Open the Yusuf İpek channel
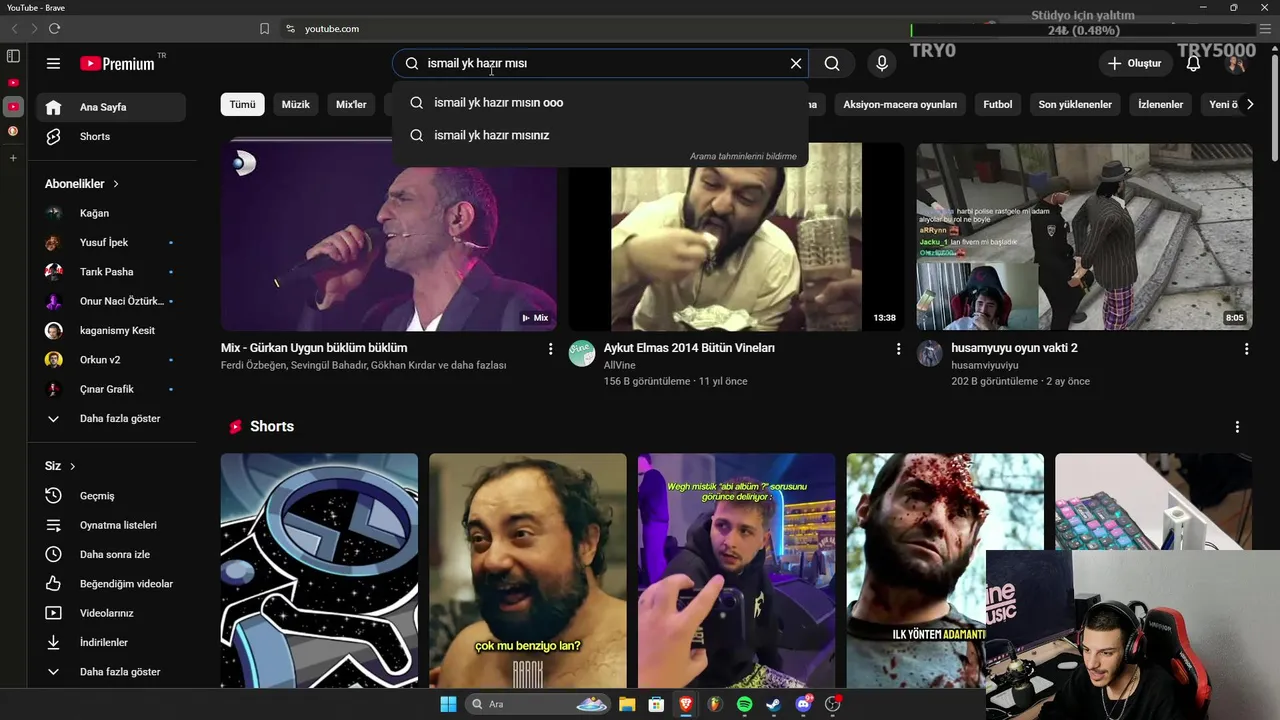Image resolution: width=1280 pixels, height=720 pixels. (111, 242)
